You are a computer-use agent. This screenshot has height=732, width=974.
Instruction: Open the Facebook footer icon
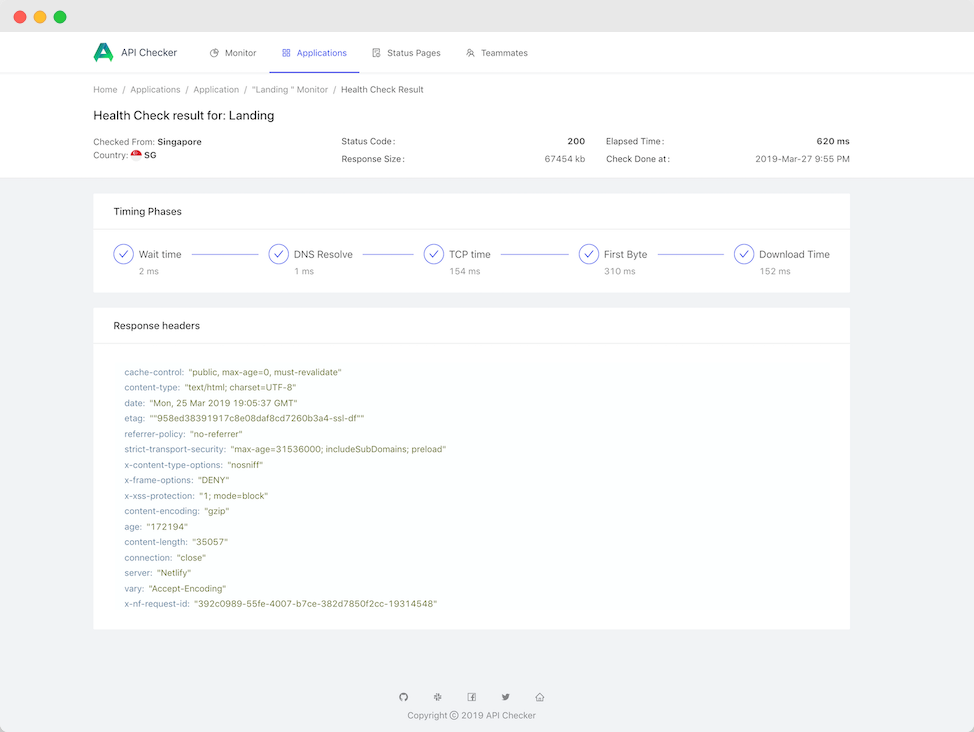(x=472, y=697)
